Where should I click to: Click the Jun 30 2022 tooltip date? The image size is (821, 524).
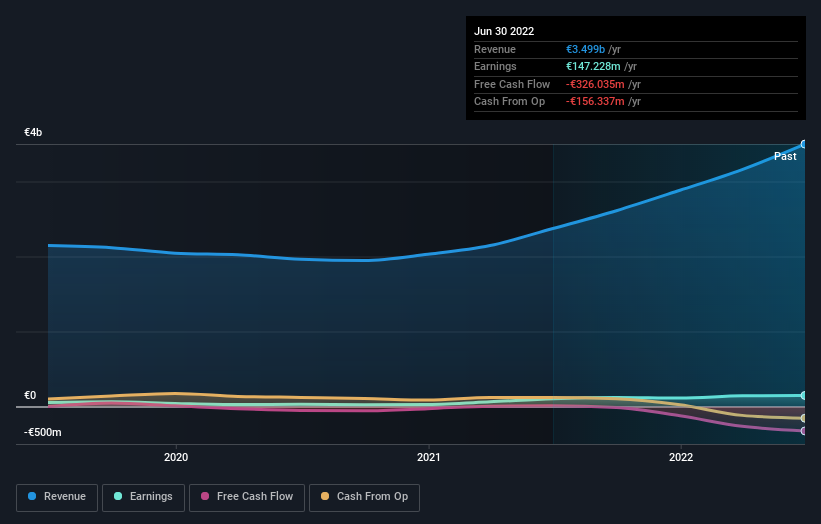(x=504, y=31)
